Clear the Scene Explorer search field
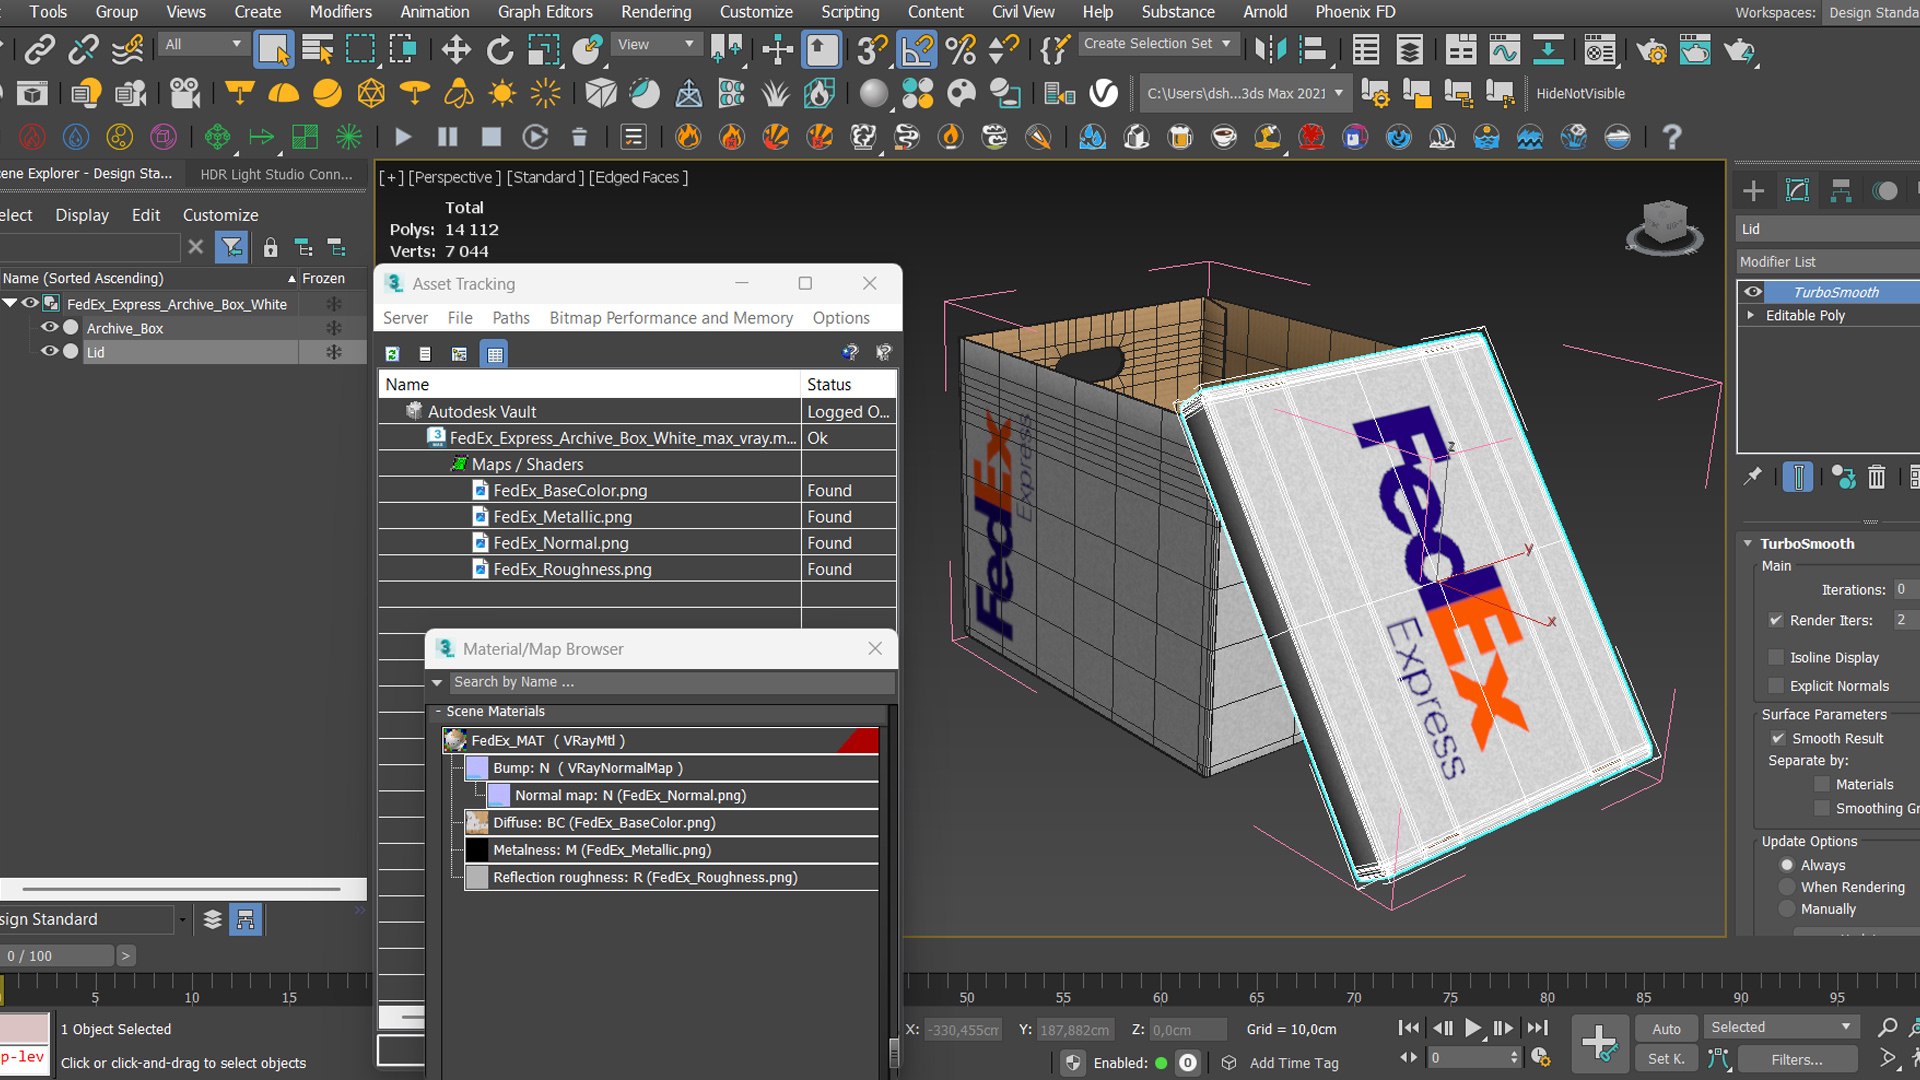 click(x=196, y=246)
